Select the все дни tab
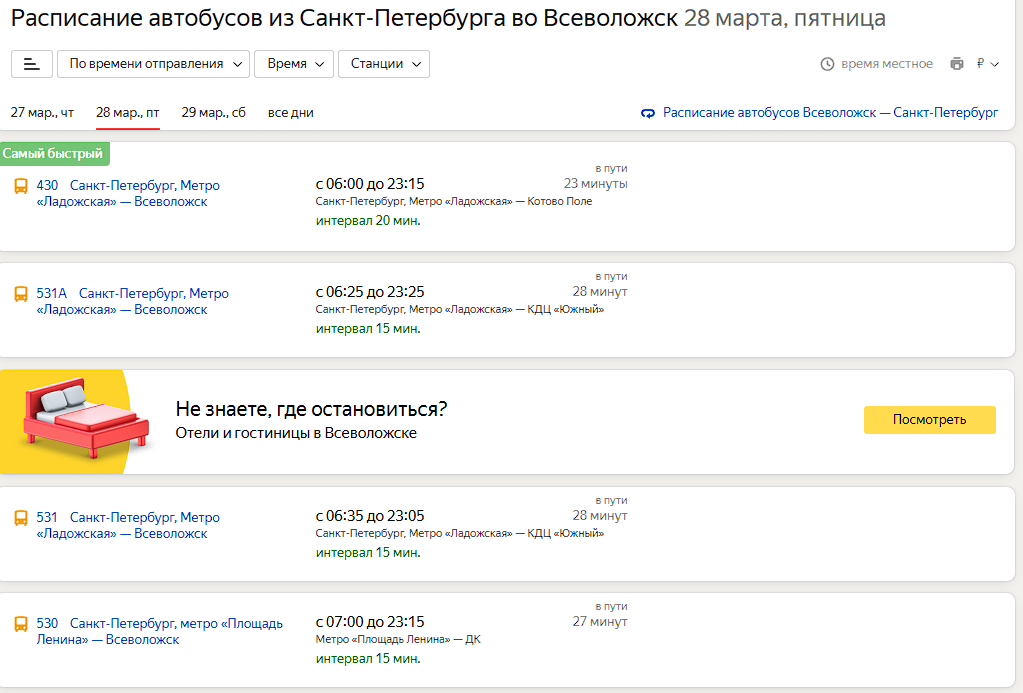The image size is (1023, 693). [x=290, y=113]
